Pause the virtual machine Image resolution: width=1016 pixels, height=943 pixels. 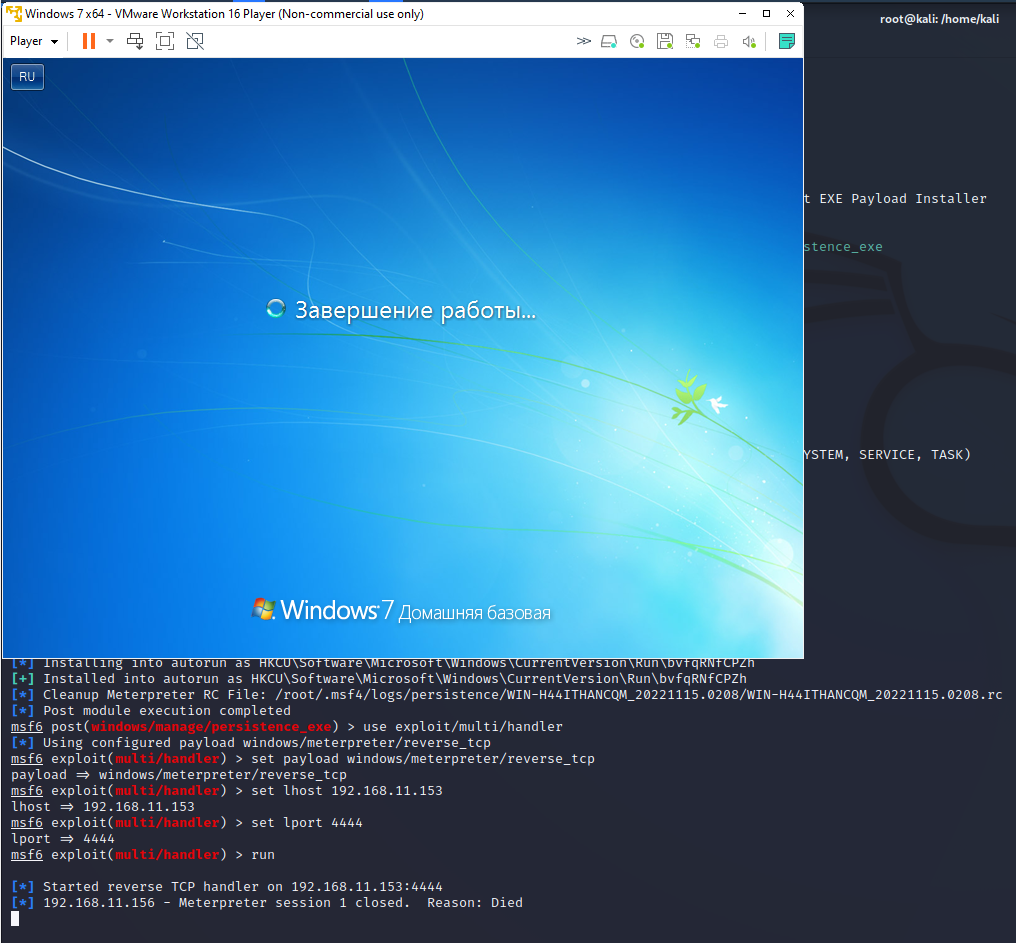tap(89, 41)
